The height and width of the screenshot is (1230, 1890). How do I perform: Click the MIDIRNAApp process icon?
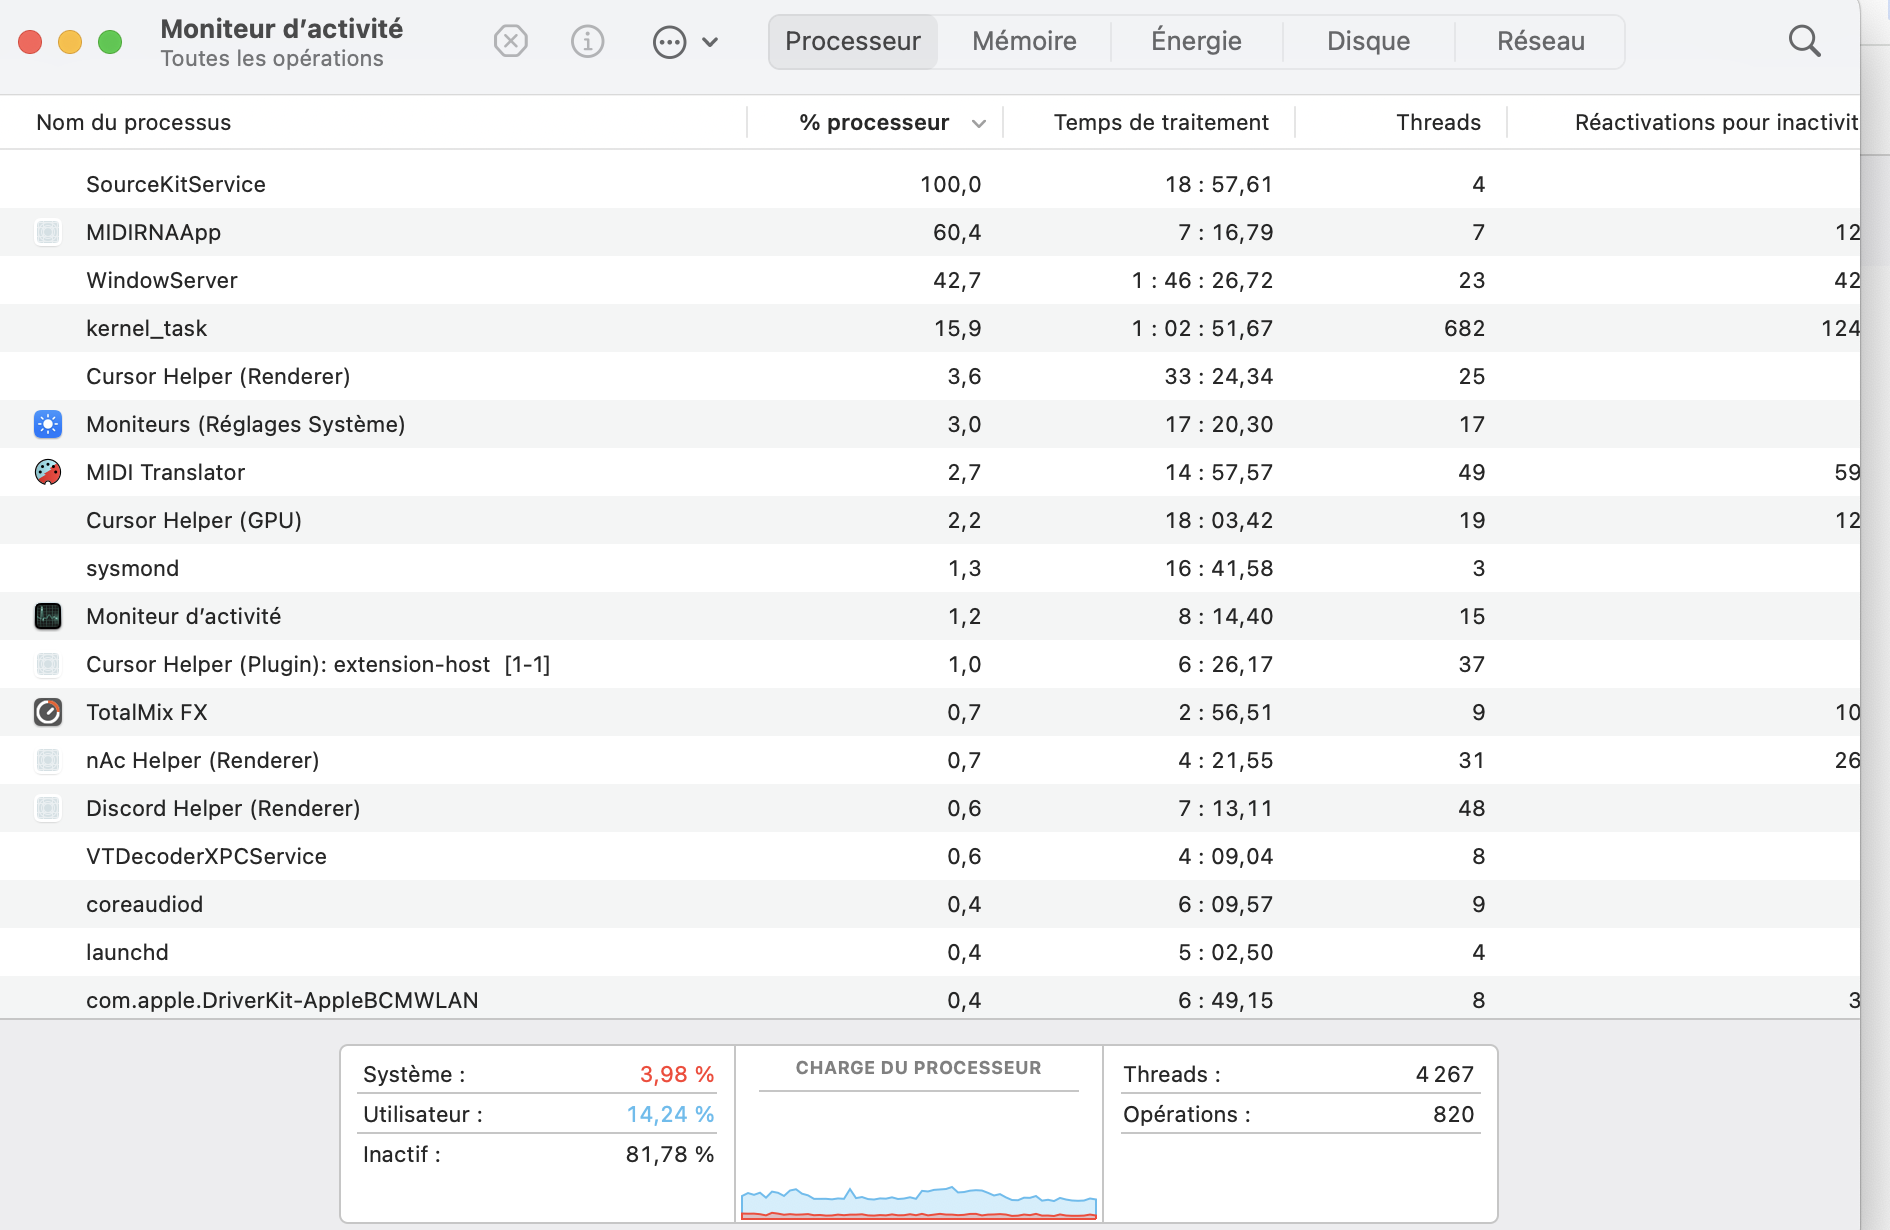pos(48,232)
